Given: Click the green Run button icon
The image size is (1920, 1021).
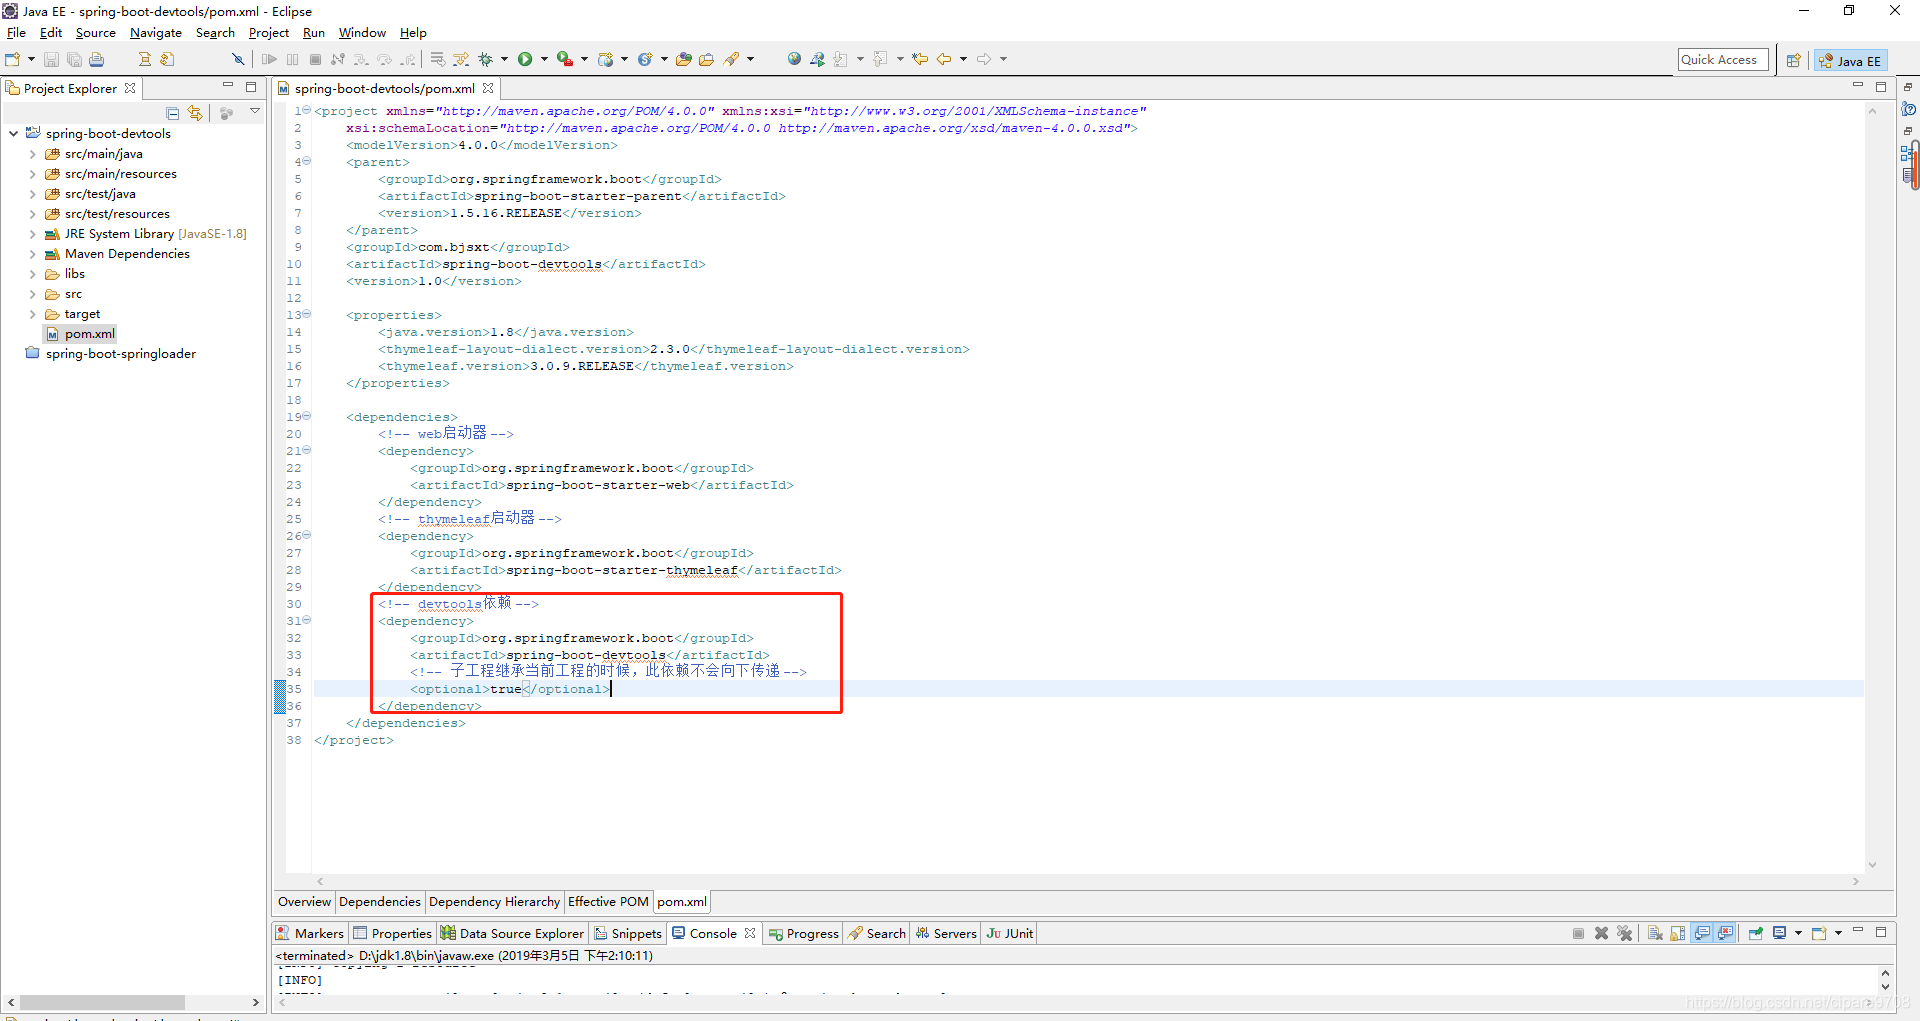Looking at the screenshot, I should (525, 59).
